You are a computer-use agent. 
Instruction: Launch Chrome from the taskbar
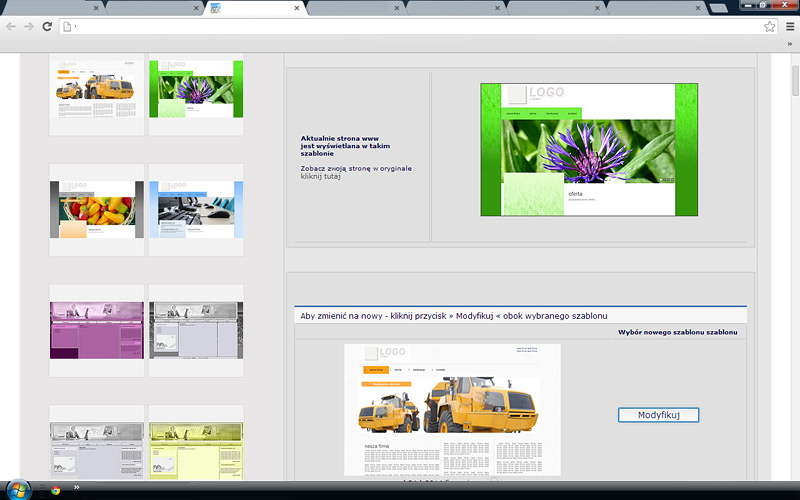click(x=55, y=490)
